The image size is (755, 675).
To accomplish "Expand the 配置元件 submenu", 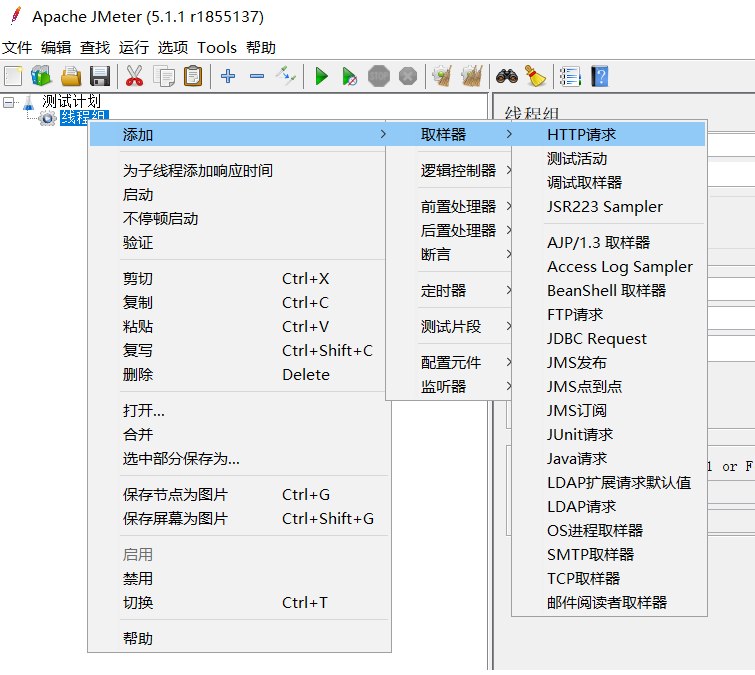I will [449, 363].
